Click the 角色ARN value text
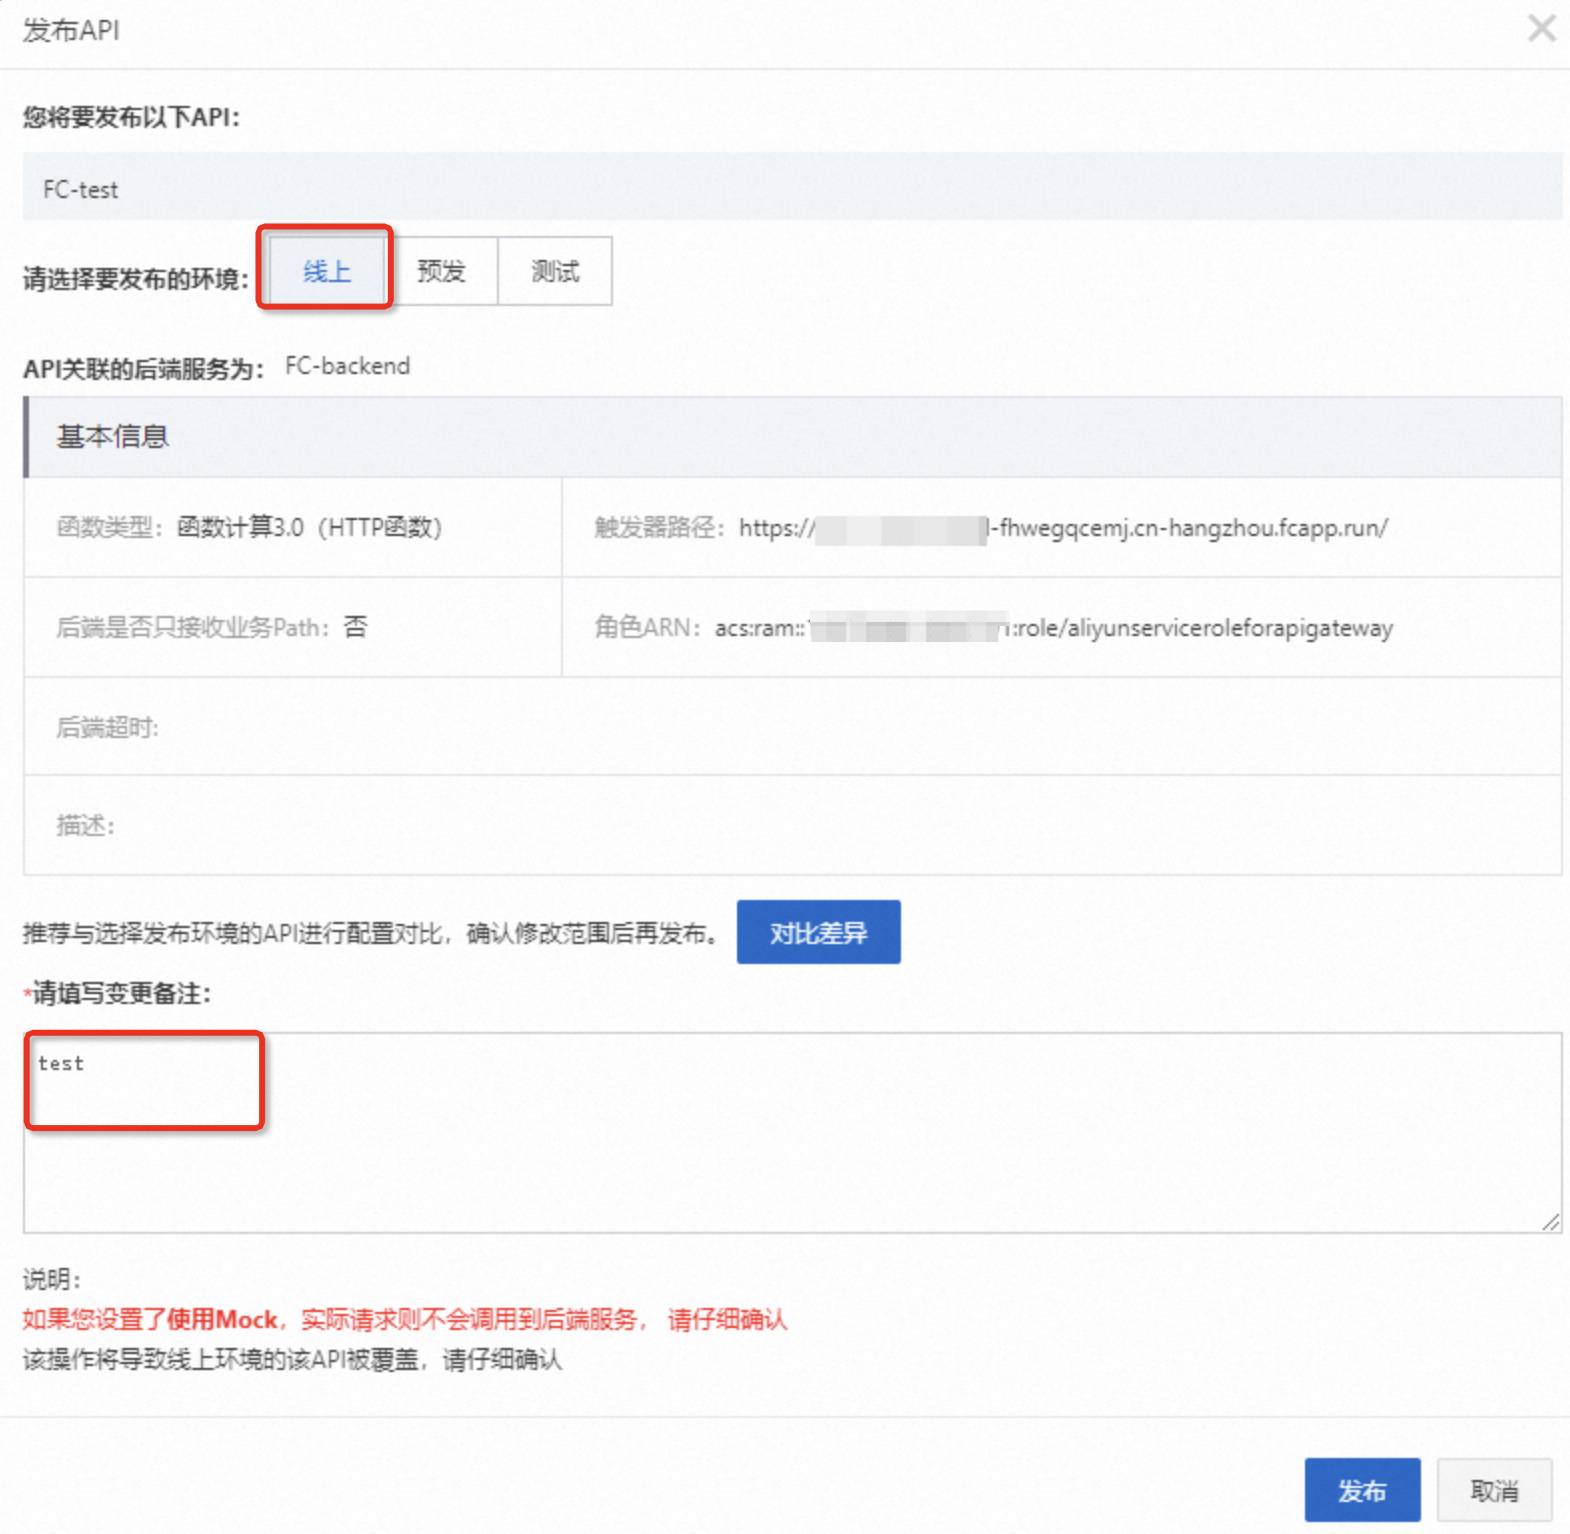The image size is (1570, 1534). (1054, 628)
